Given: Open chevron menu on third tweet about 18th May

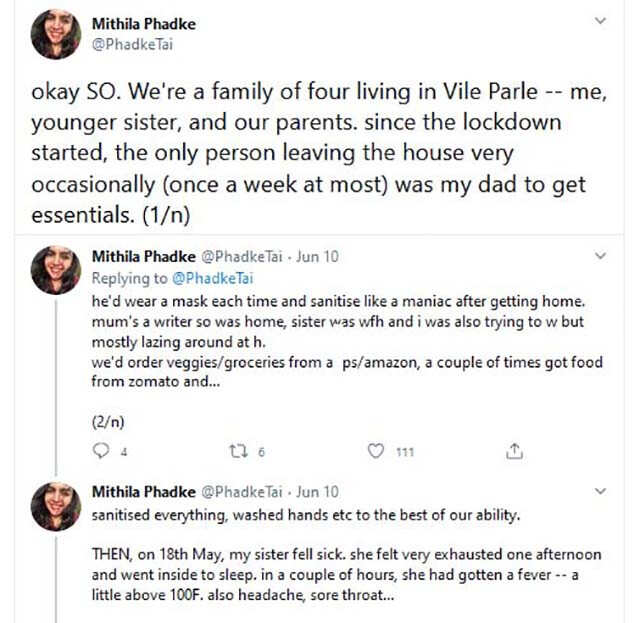Looking at the screenshot, I should point(600,491).
